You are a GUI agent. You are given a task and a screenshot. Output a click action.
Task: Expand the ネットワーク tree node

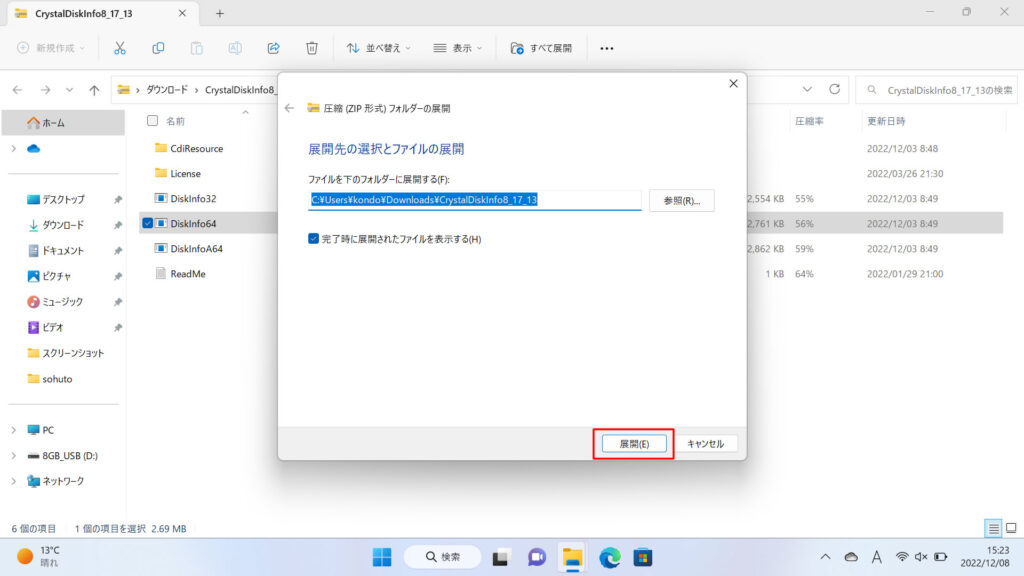tap(14, 481)
